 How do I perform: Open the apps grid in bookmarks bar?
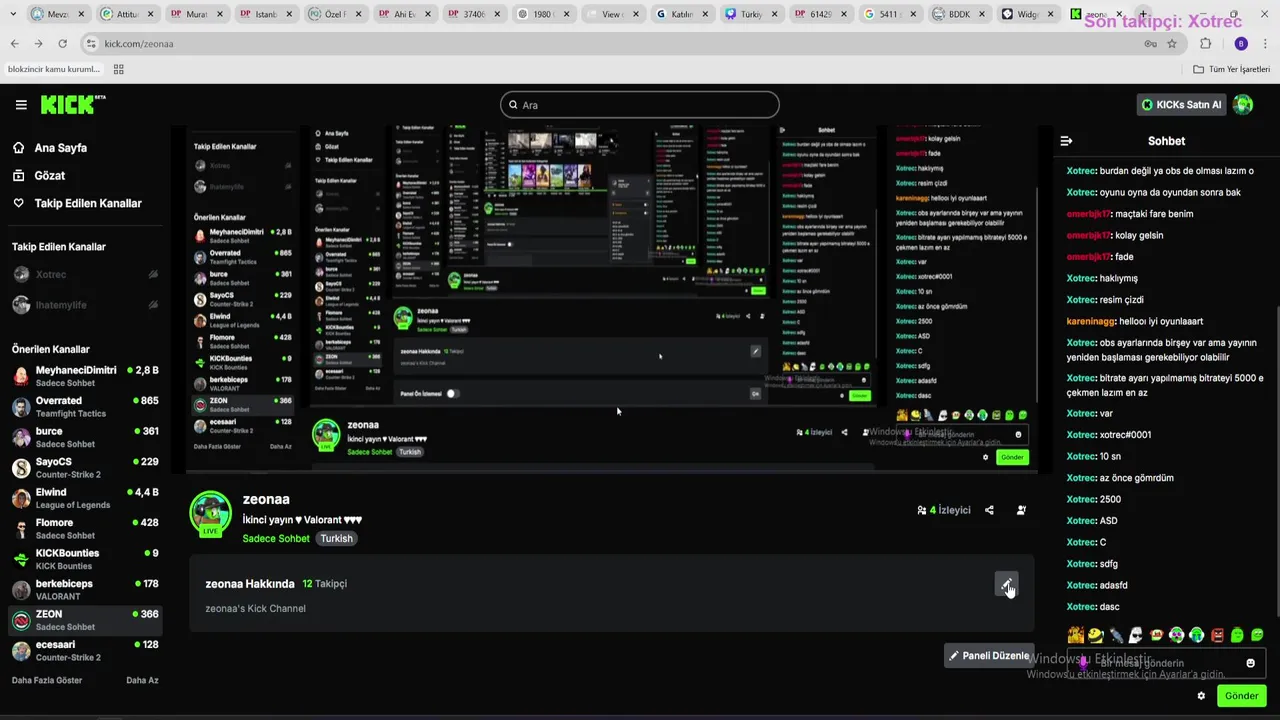point(118,69)
